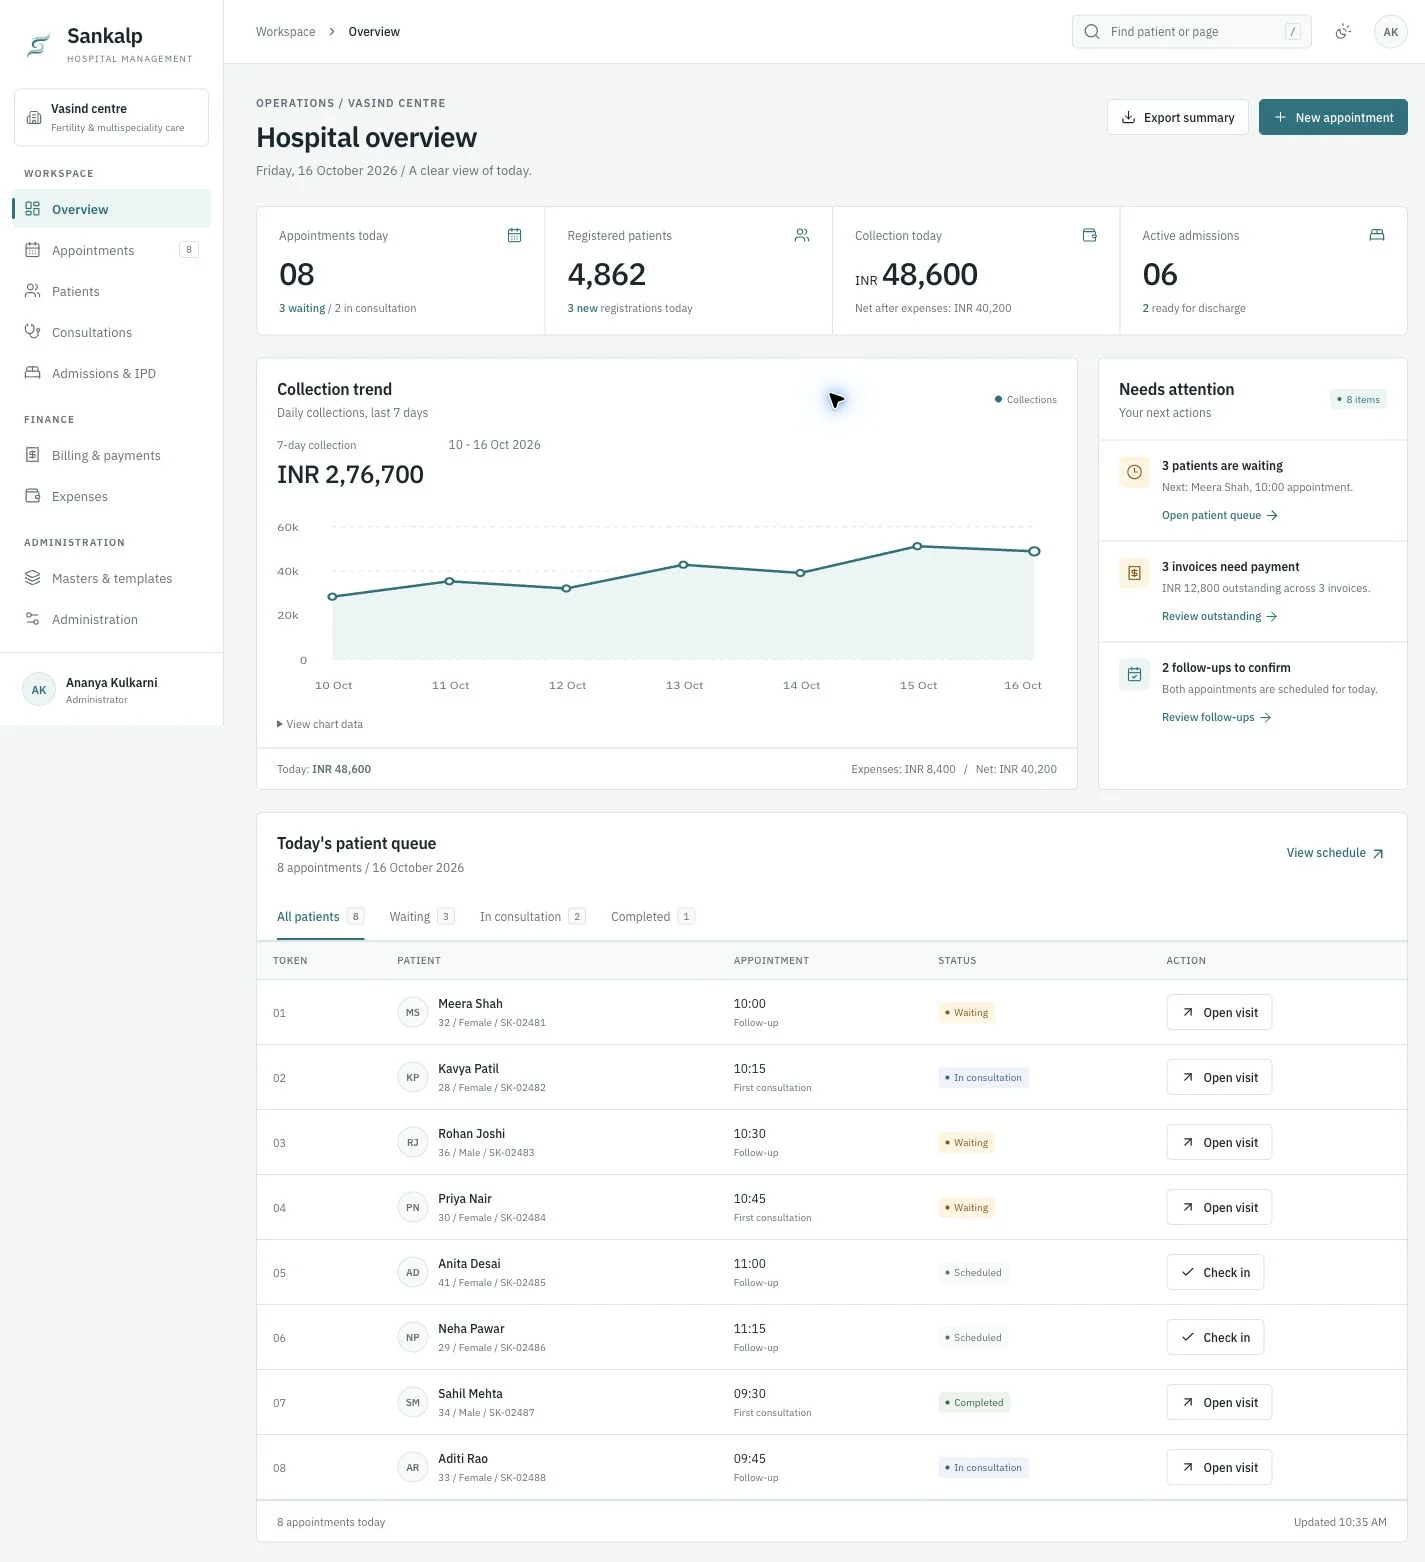Click the '3 waiting' text on appointments card
Screen dimensions: 1425x1562
[x=302, y=308]
